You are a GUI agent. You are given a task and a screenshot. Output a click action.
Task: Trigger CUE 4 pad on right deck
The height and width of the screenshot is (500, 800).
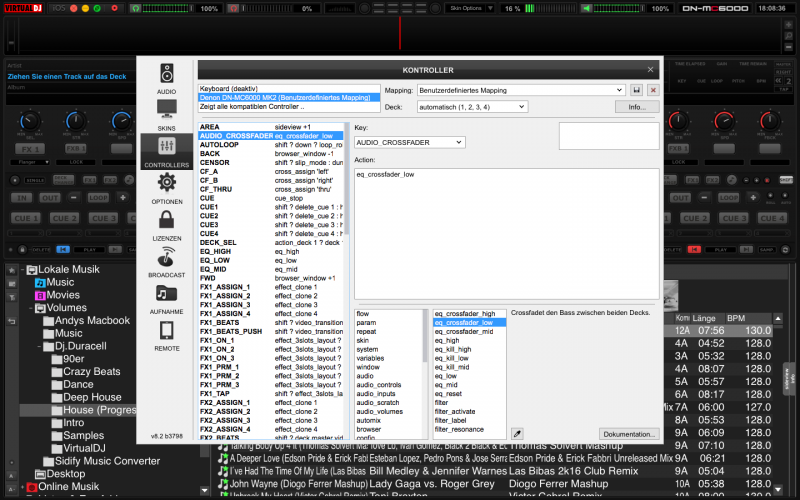[x=772, y=218]
